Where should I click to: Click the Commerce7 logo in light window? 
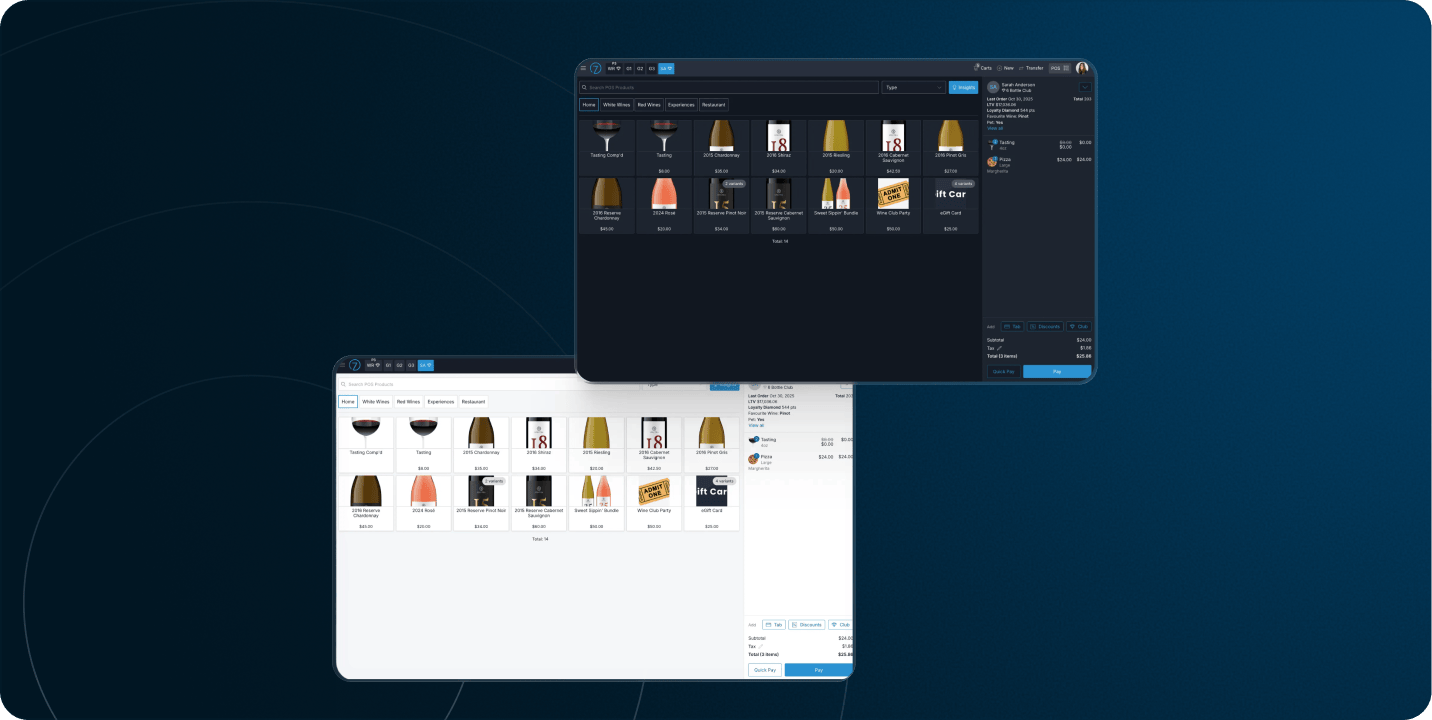click(355, 365)
